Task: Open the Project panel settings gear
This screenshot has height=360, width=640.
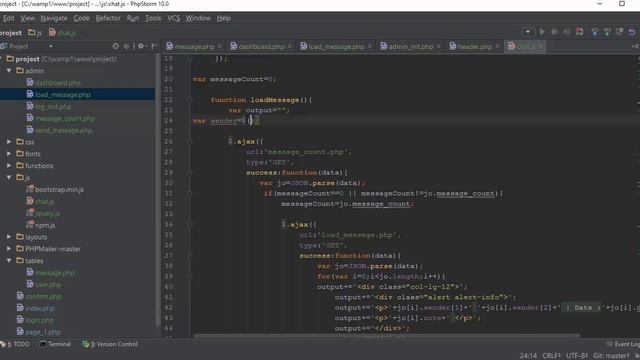Action: point(142,47)
